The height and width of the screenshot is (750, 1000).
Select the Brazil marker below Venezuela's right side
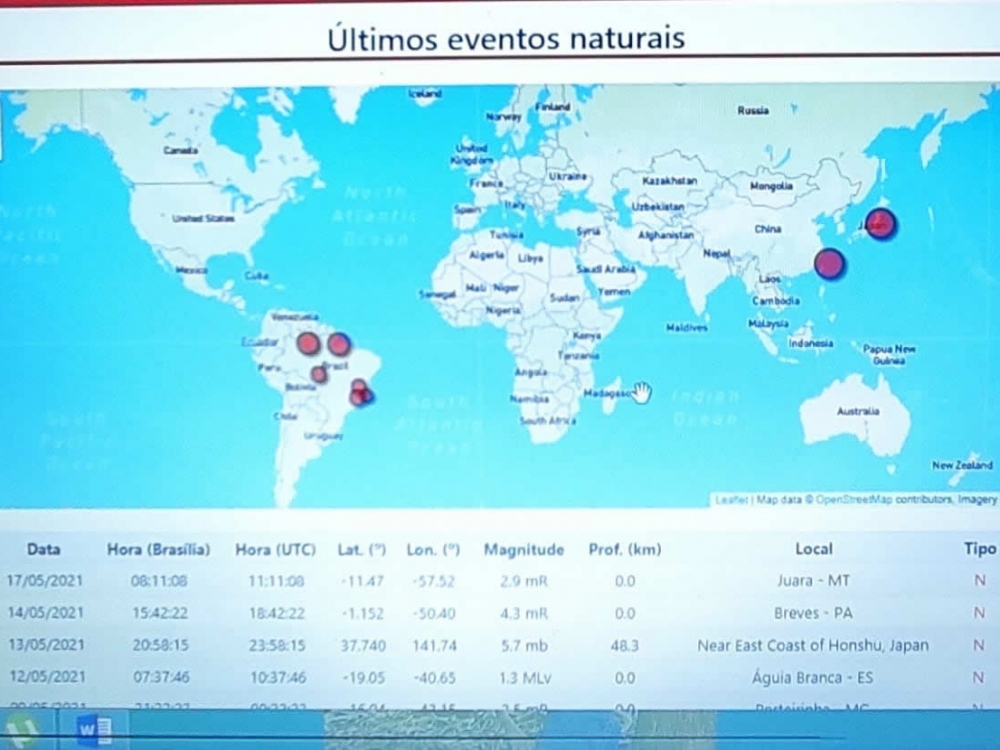coord(339,344)
